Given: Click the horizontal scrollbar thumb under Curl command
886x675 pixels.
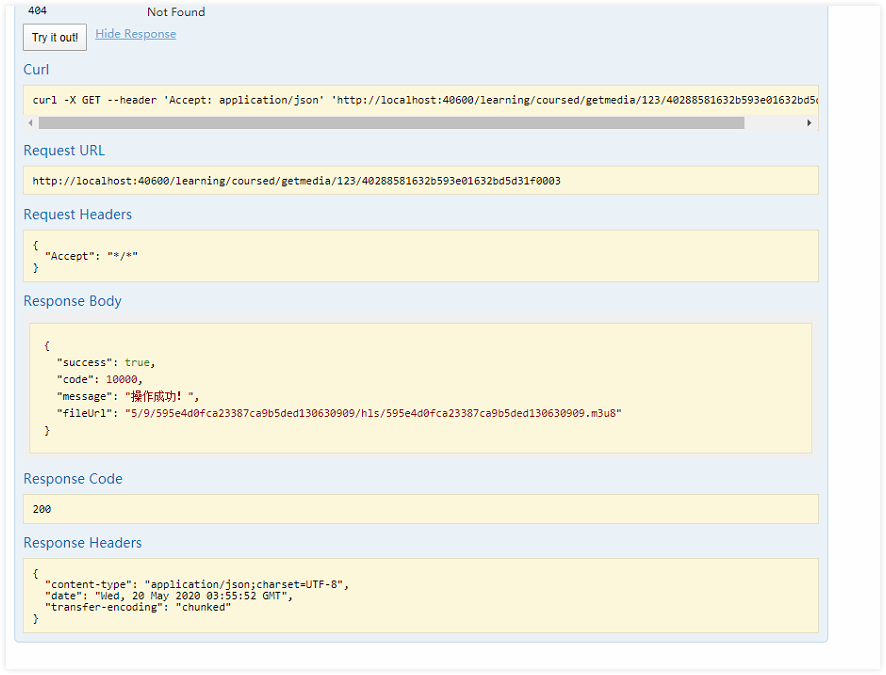Looking at the screenshot, I should point(391,123).
